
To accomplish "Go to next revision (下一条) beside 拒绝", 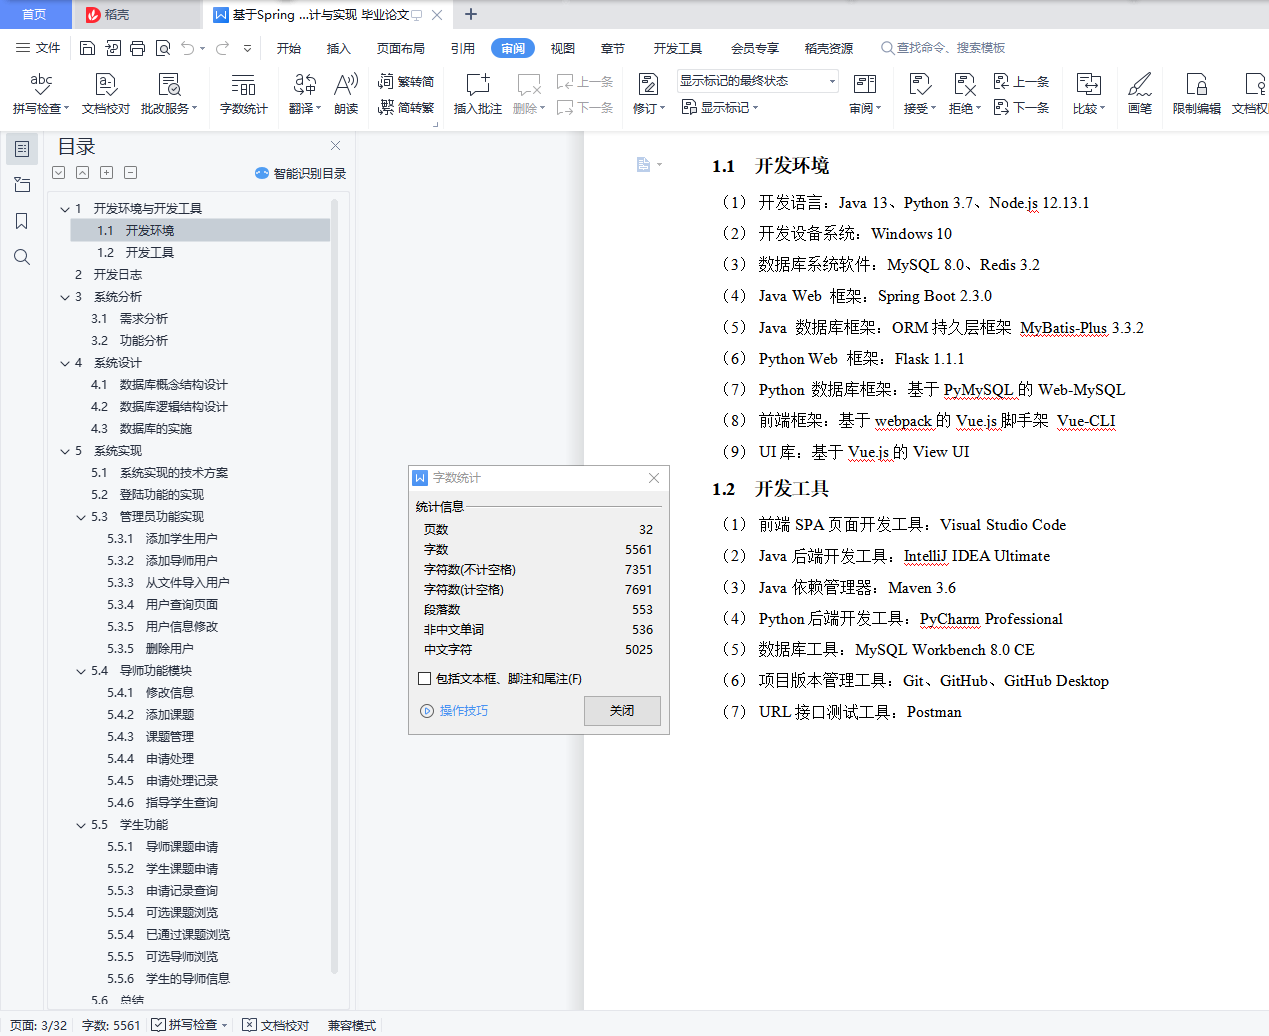I will (1021, 107).
